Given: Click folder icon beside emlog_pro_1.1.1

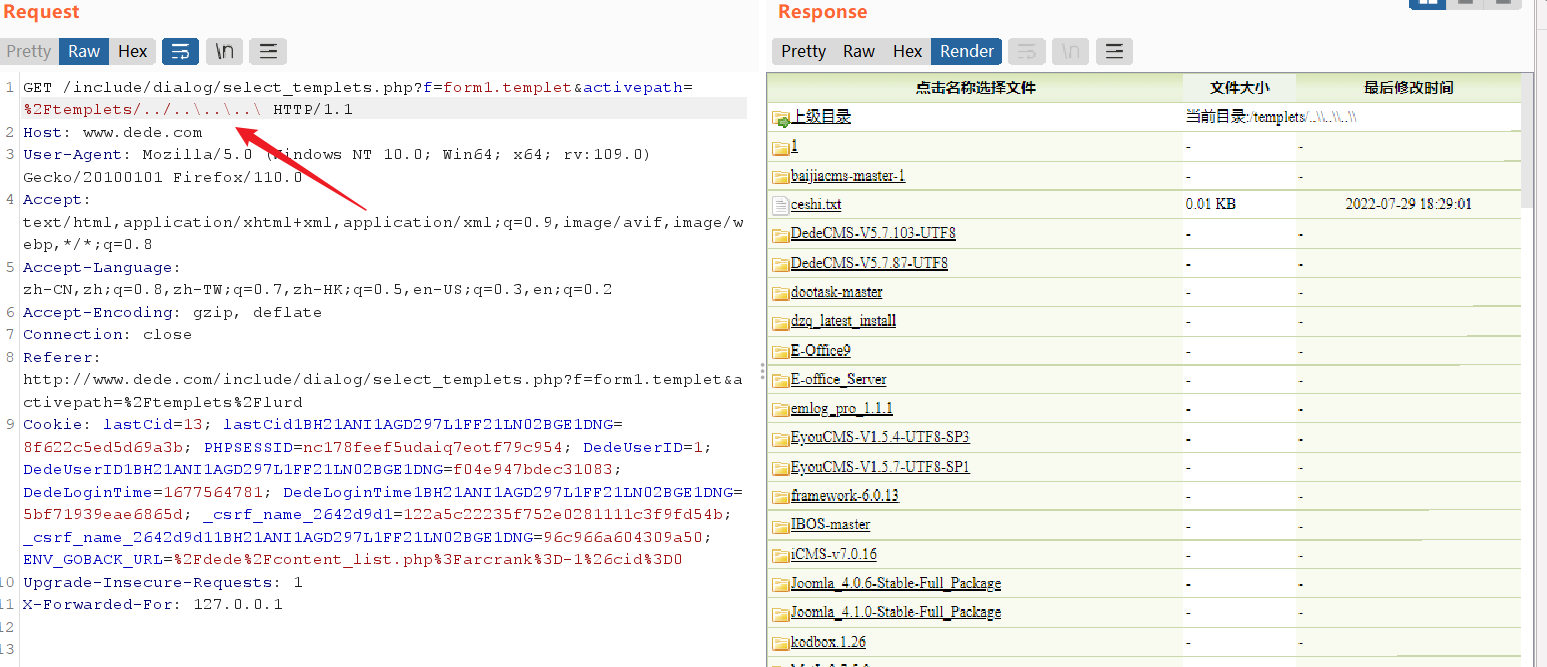Looking at the screenshot, I should [x=781, y=409].
